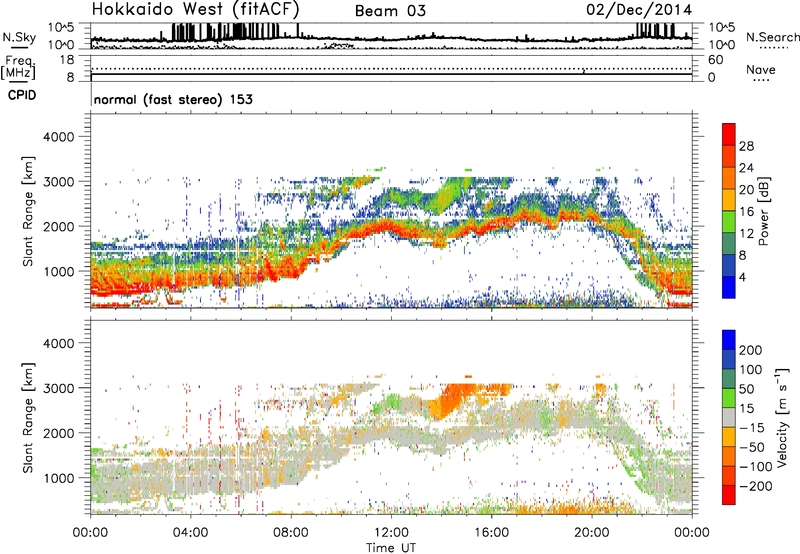The image size is (800, 554).
Task: Click the '16:00' time axis label
Action: [x=491, y=533]
